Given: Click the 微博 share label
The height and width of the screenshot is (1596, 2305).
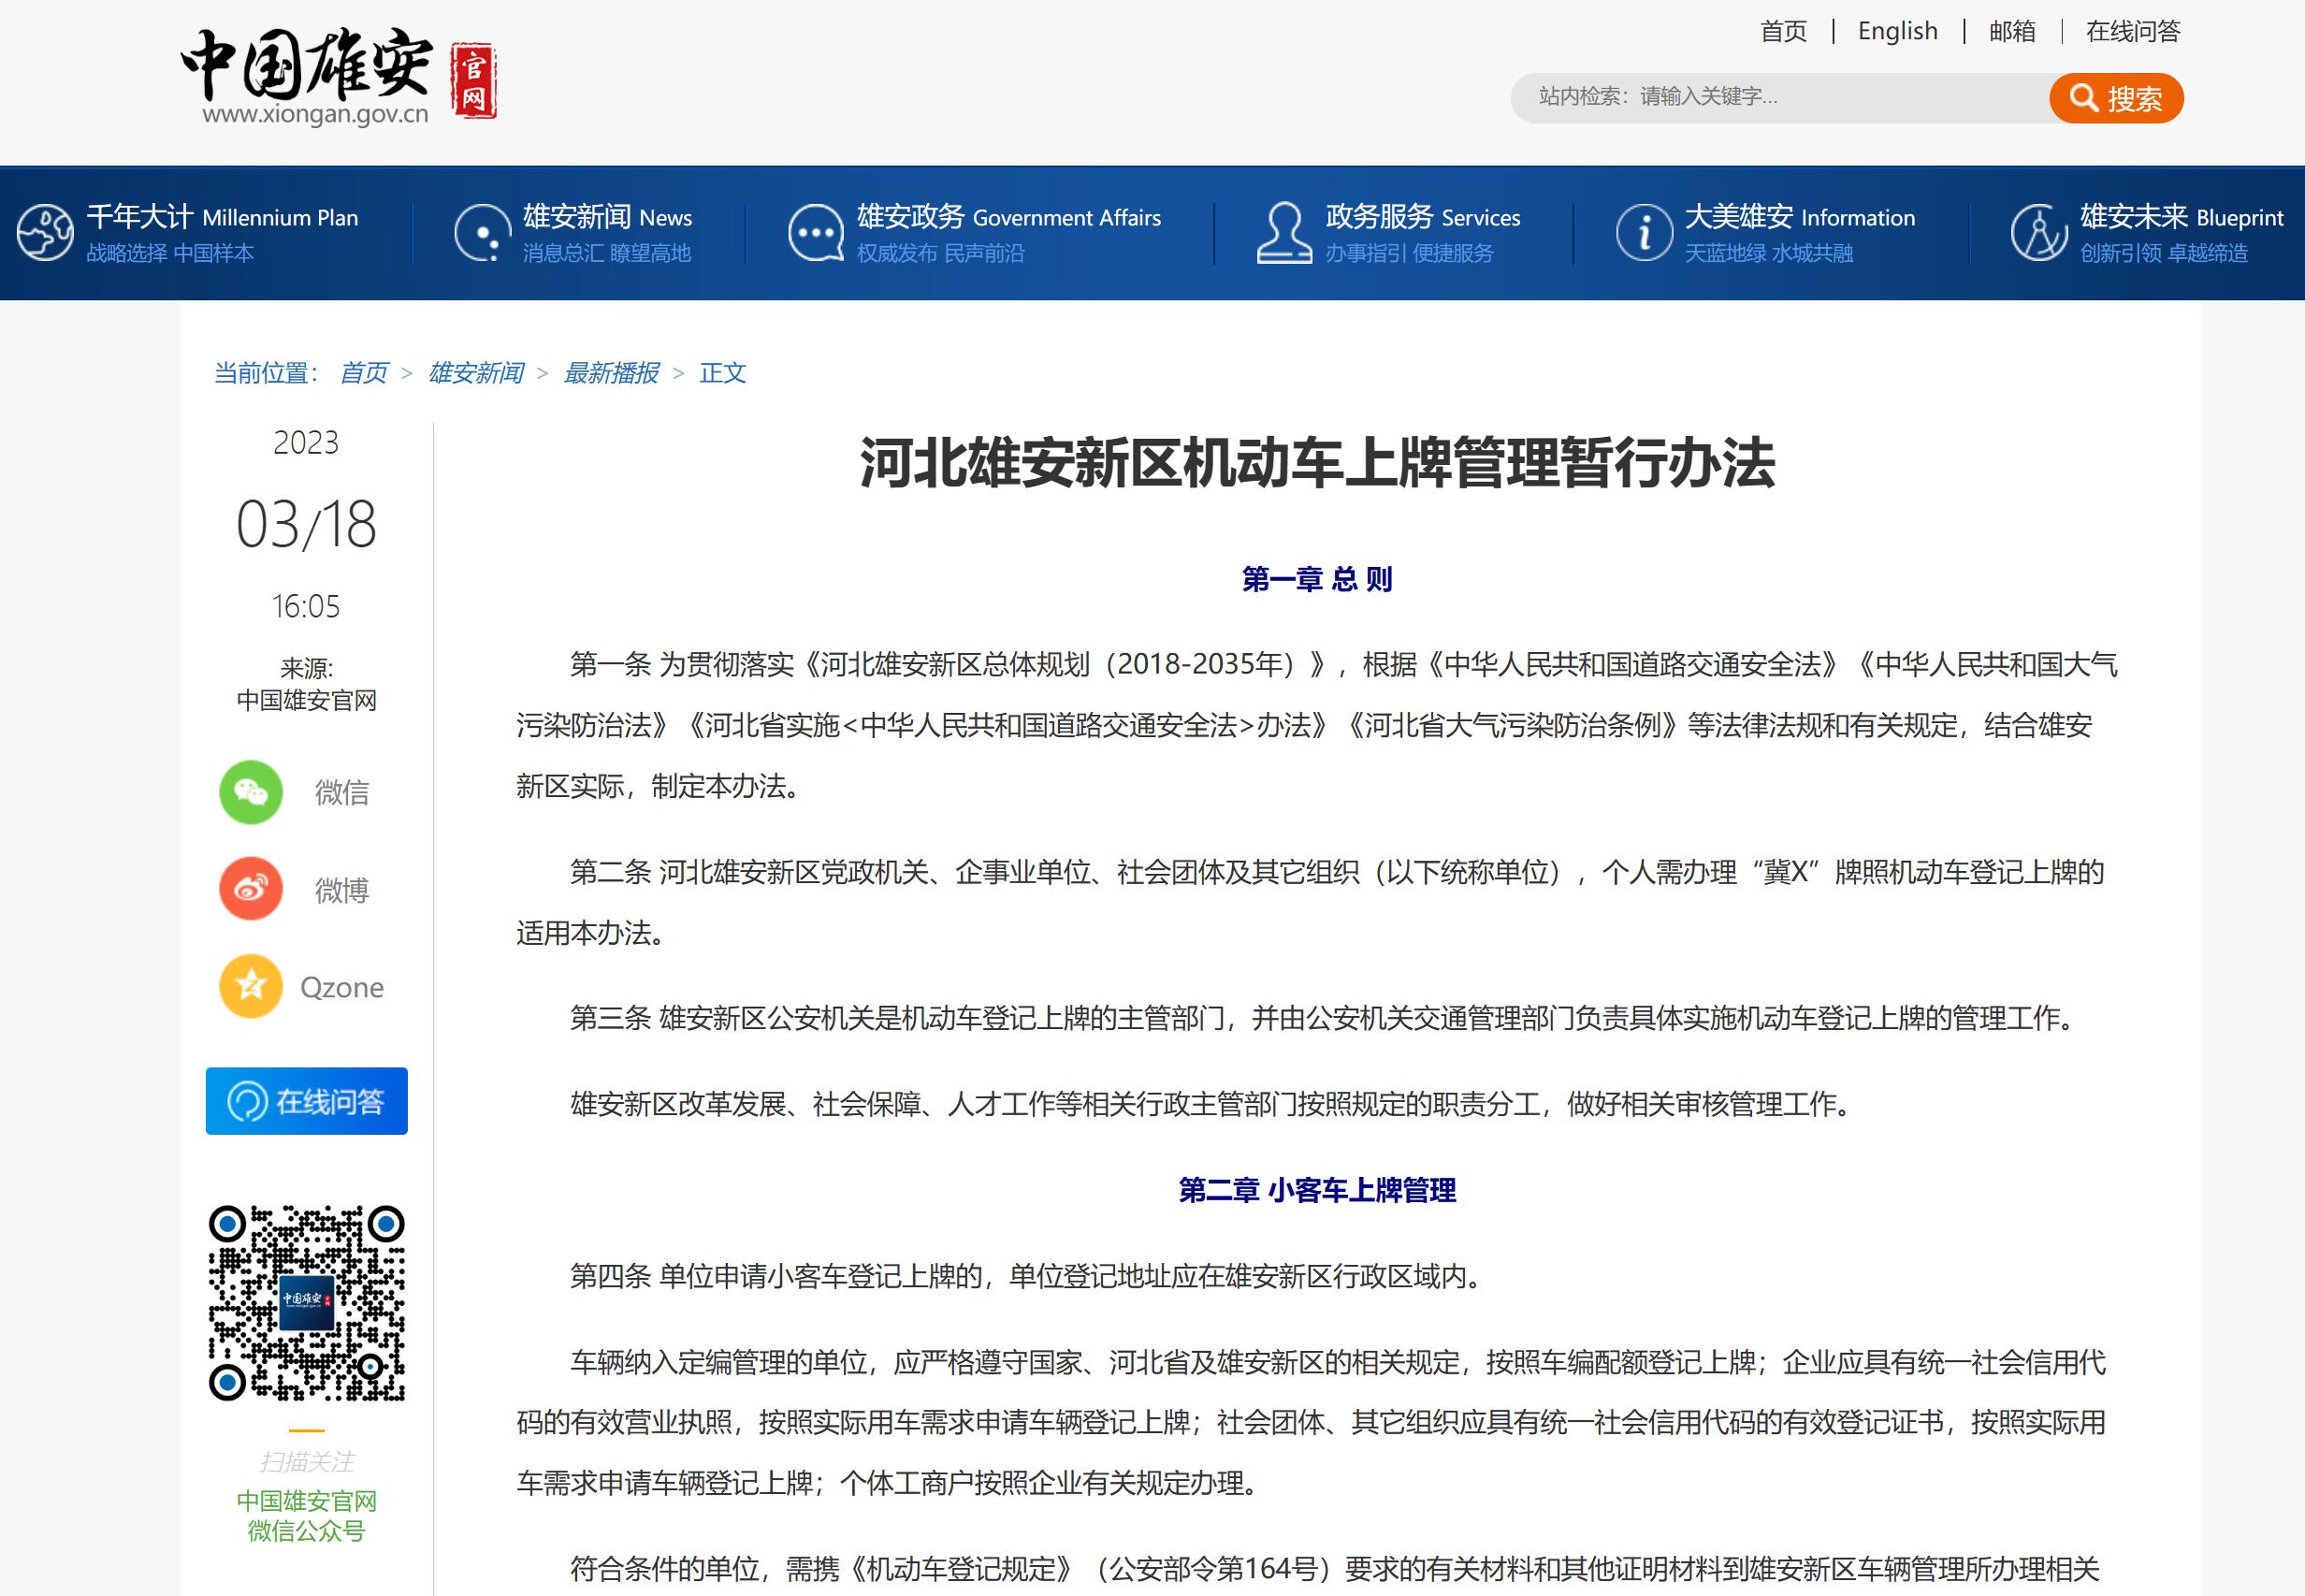Looking at the screenshot, I should click(x=342, y=890).
